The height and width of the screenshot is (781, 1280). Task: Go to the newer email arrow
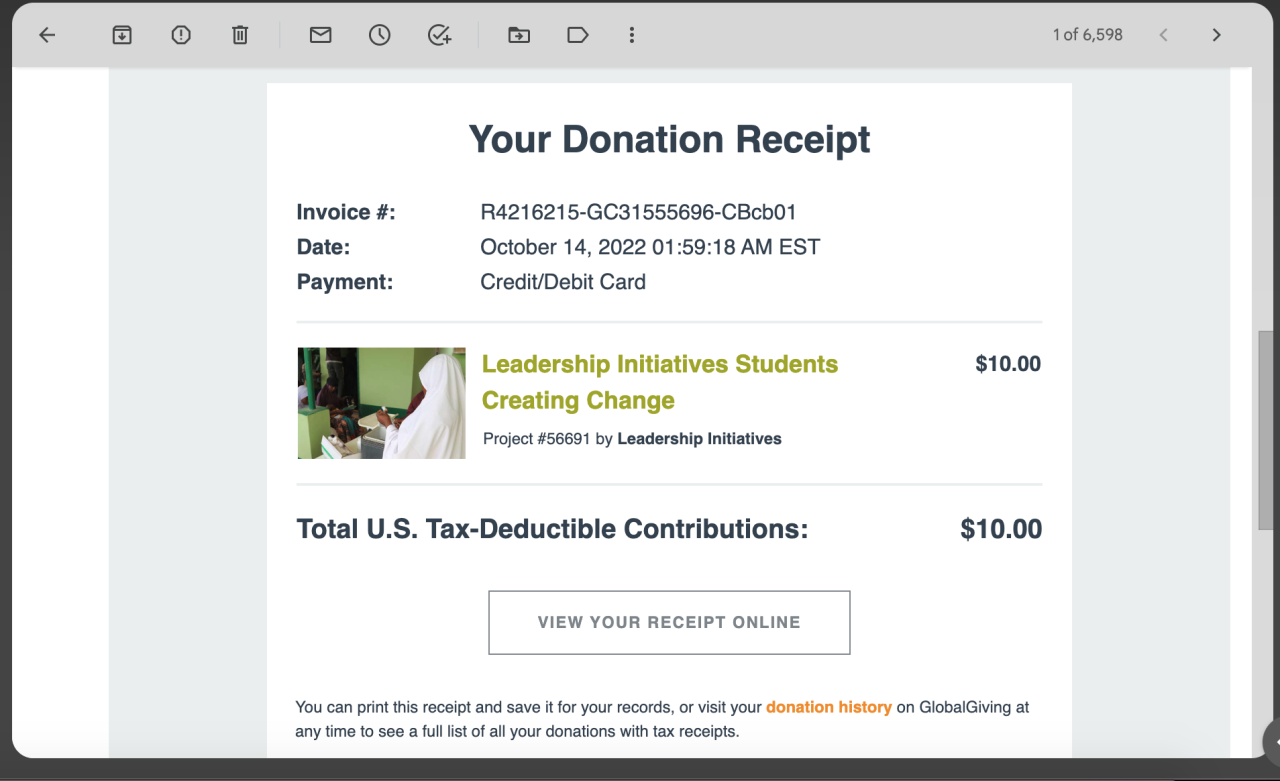[1163, 35]
